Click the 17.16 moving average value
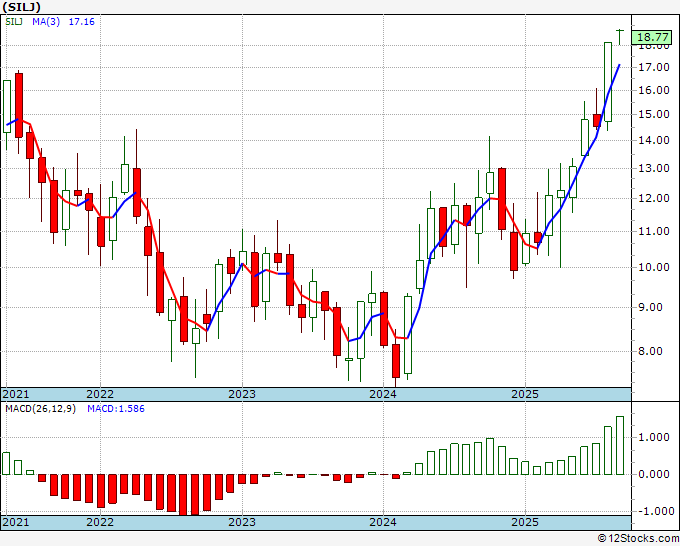 pos(82,22)
